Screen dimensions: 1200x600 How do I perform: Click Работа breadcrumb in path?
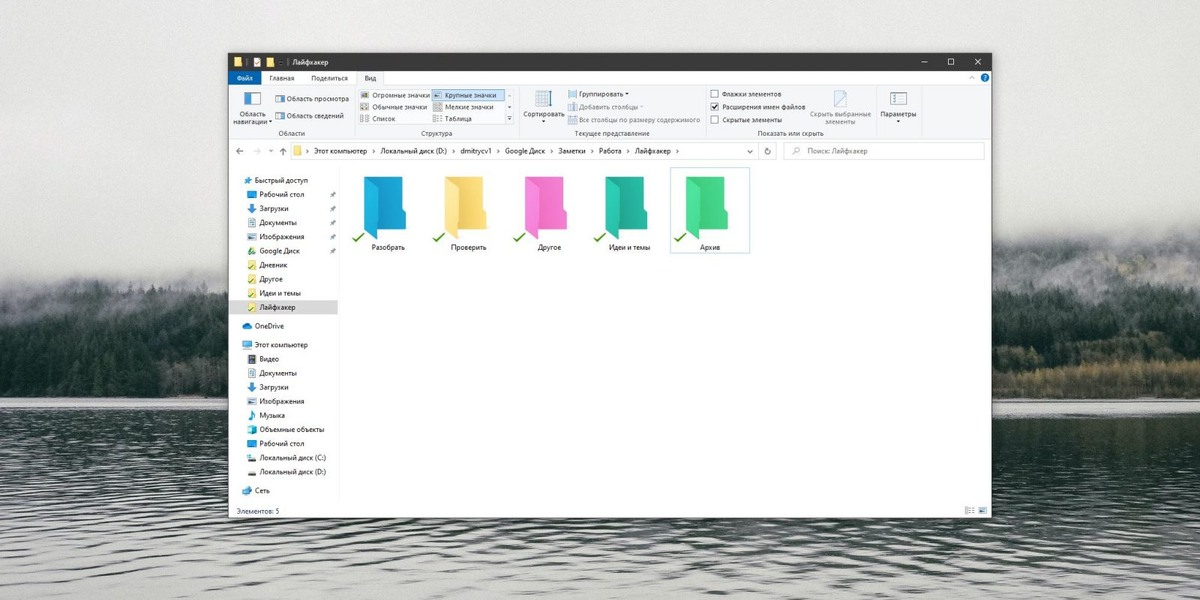pyautogui.click(x=610, y=151)
